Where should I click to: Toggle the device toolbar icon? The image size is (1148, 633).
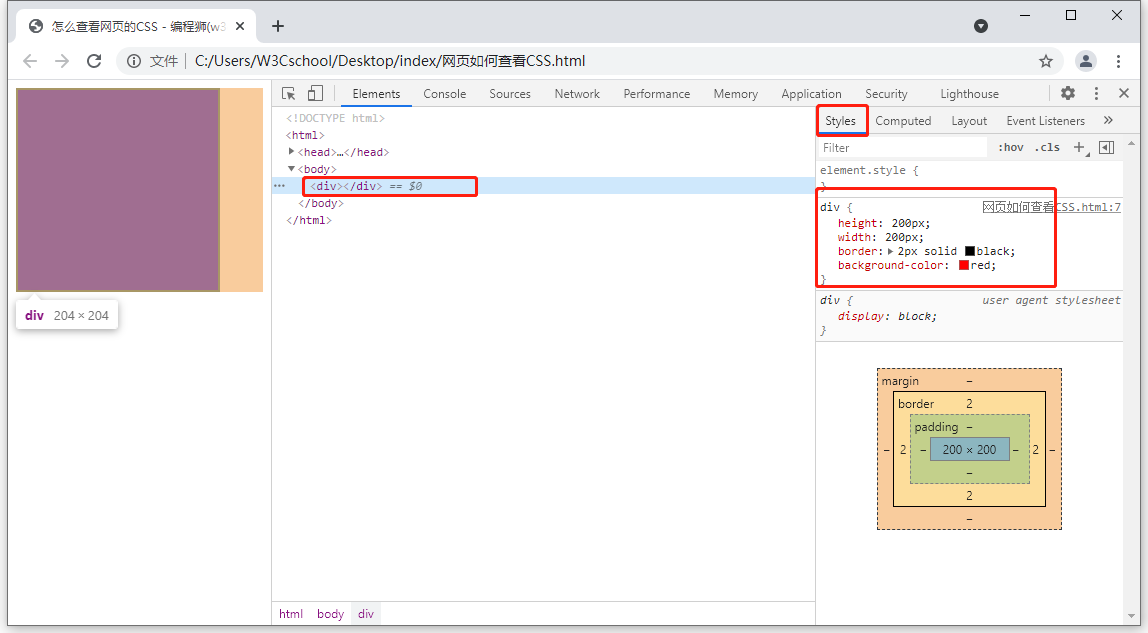315,94
